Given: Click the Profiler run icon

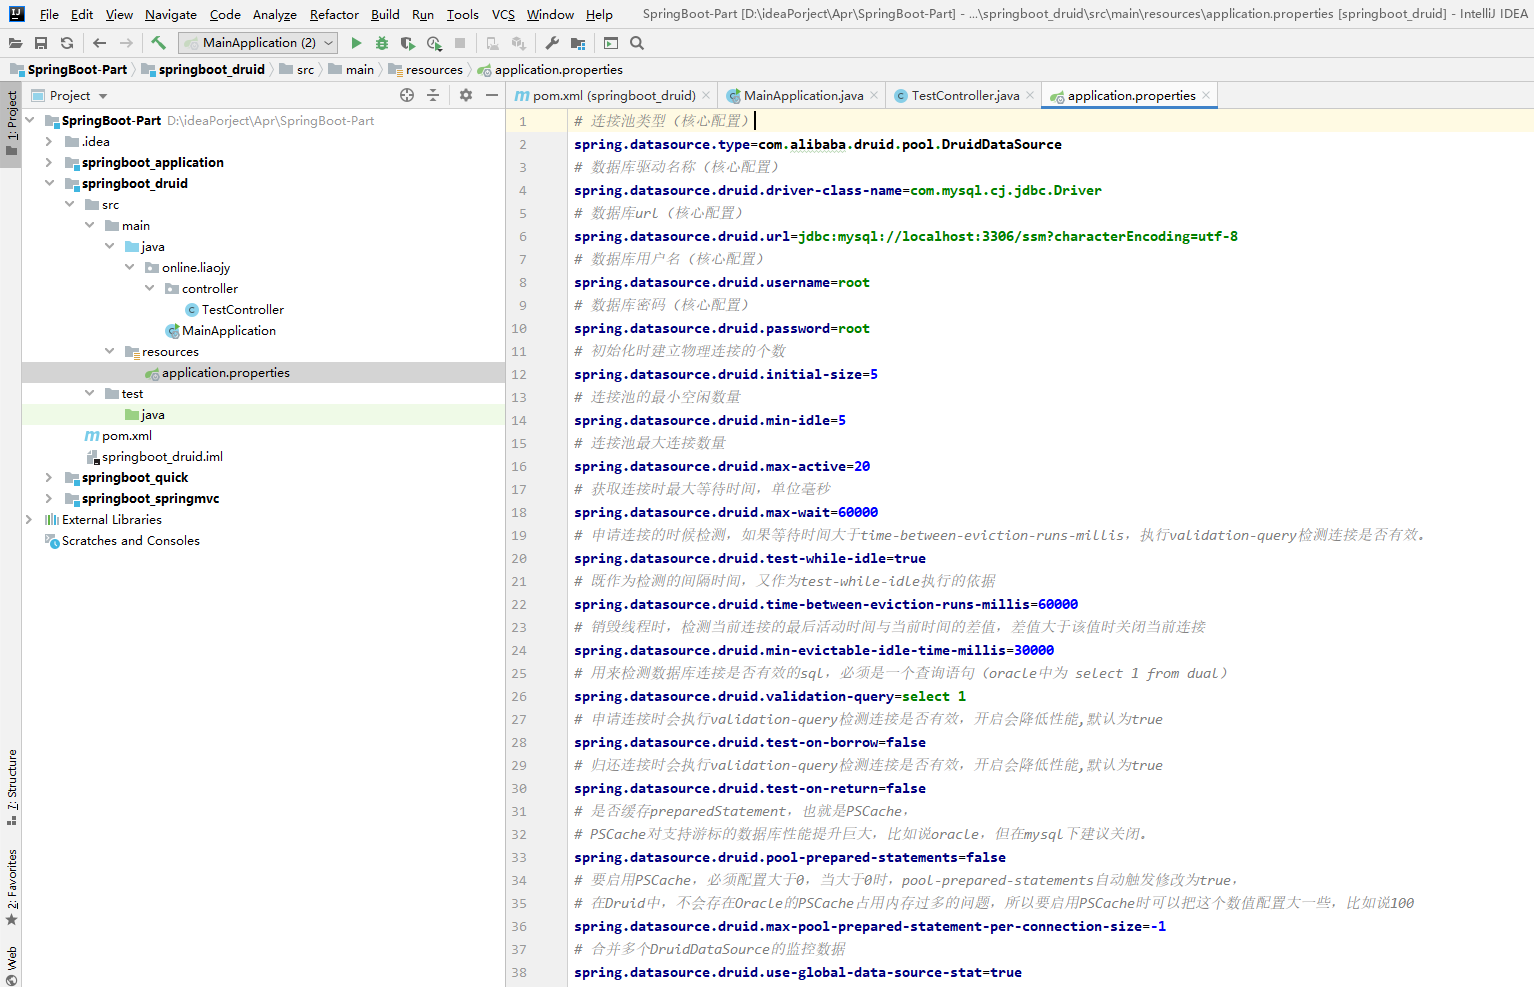Looking at the screenshot, I should pos(434,43).
